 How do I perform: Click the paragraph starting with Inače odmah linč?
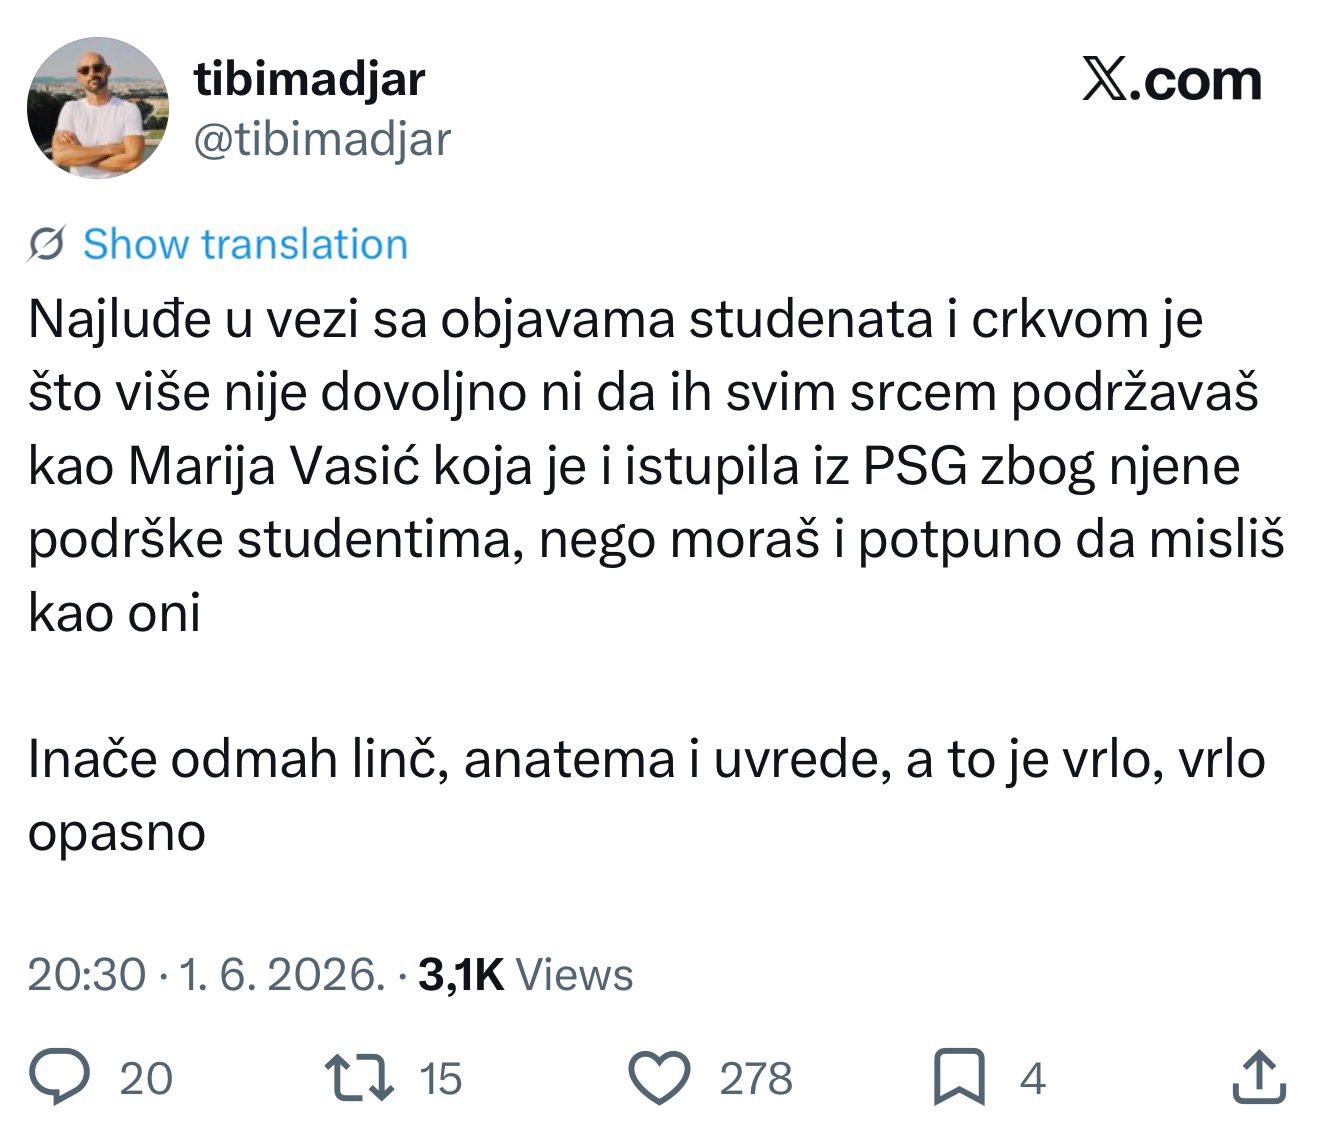pyautogui.click(x=646, y=796)
